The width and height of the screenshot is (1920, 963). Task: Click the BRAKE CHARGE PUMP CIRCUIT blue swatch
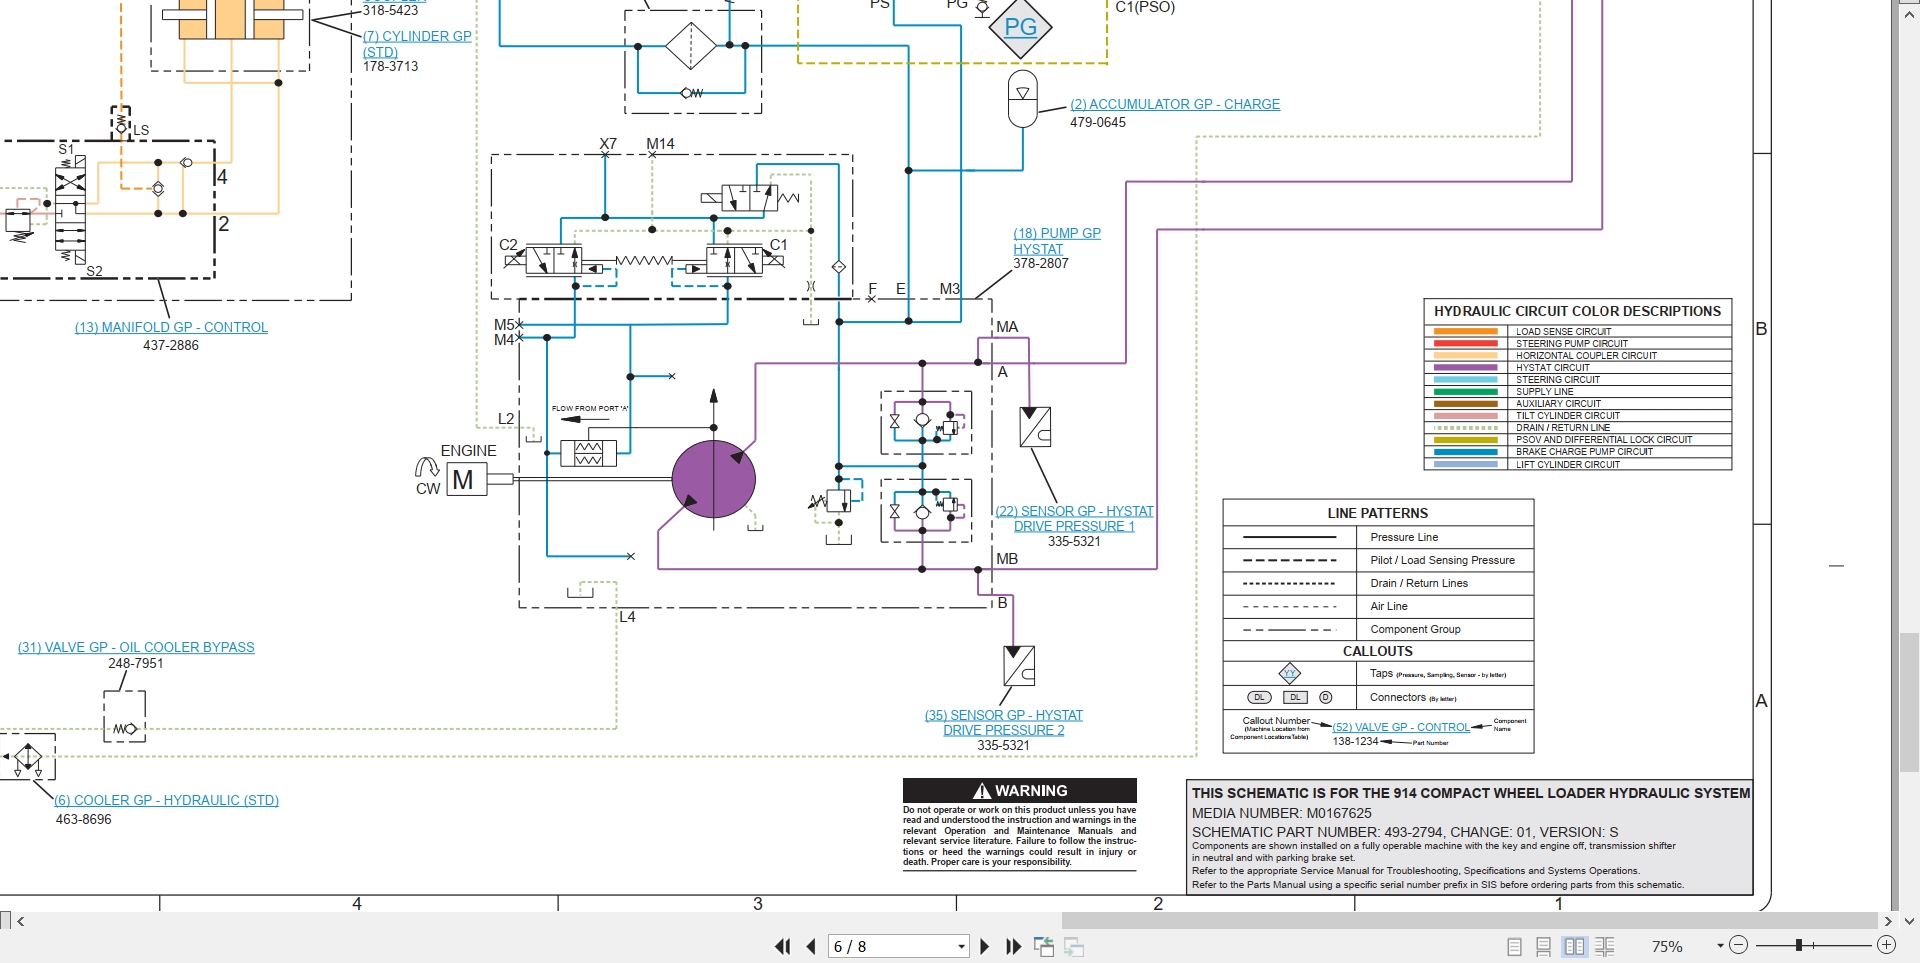pyautogui.click(x=1466, y=452)
